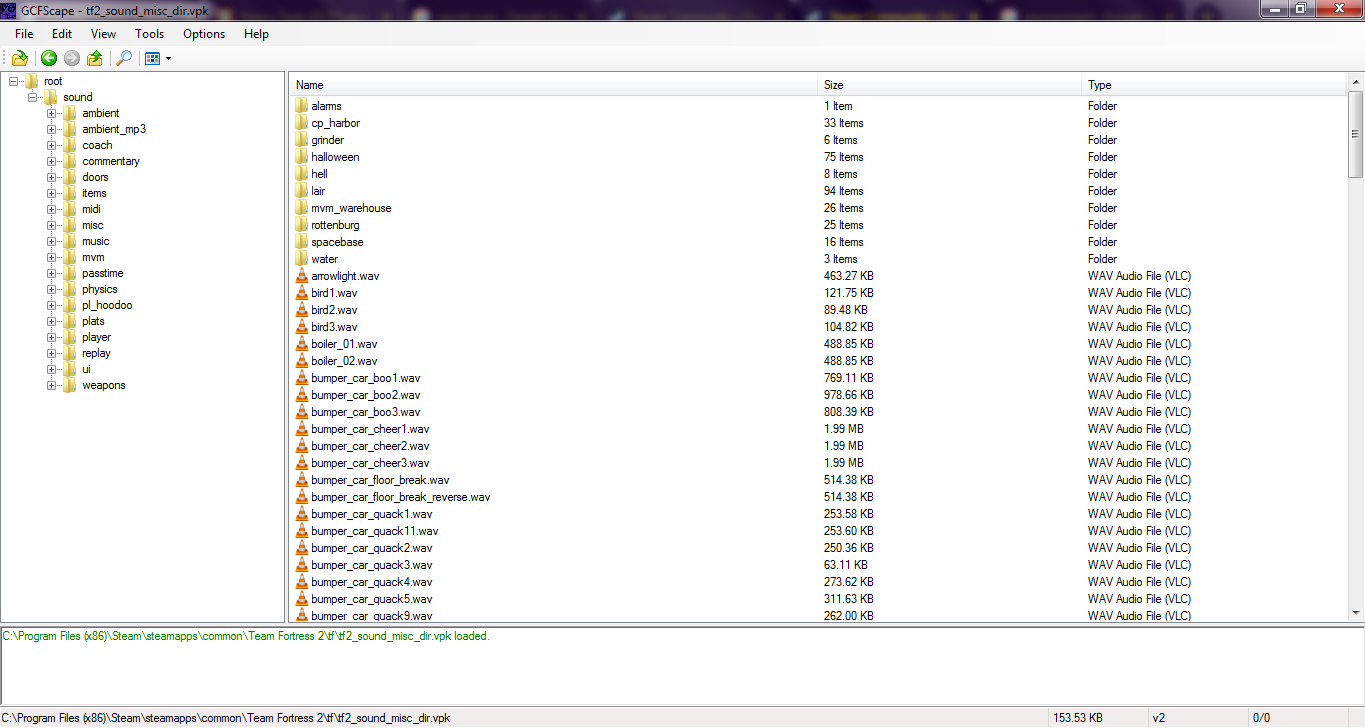The height and width of the screenshot is (728, 1365).
Task: Select the cone icon beside bumper_car_quack11.wav
Action: (302, 531)
